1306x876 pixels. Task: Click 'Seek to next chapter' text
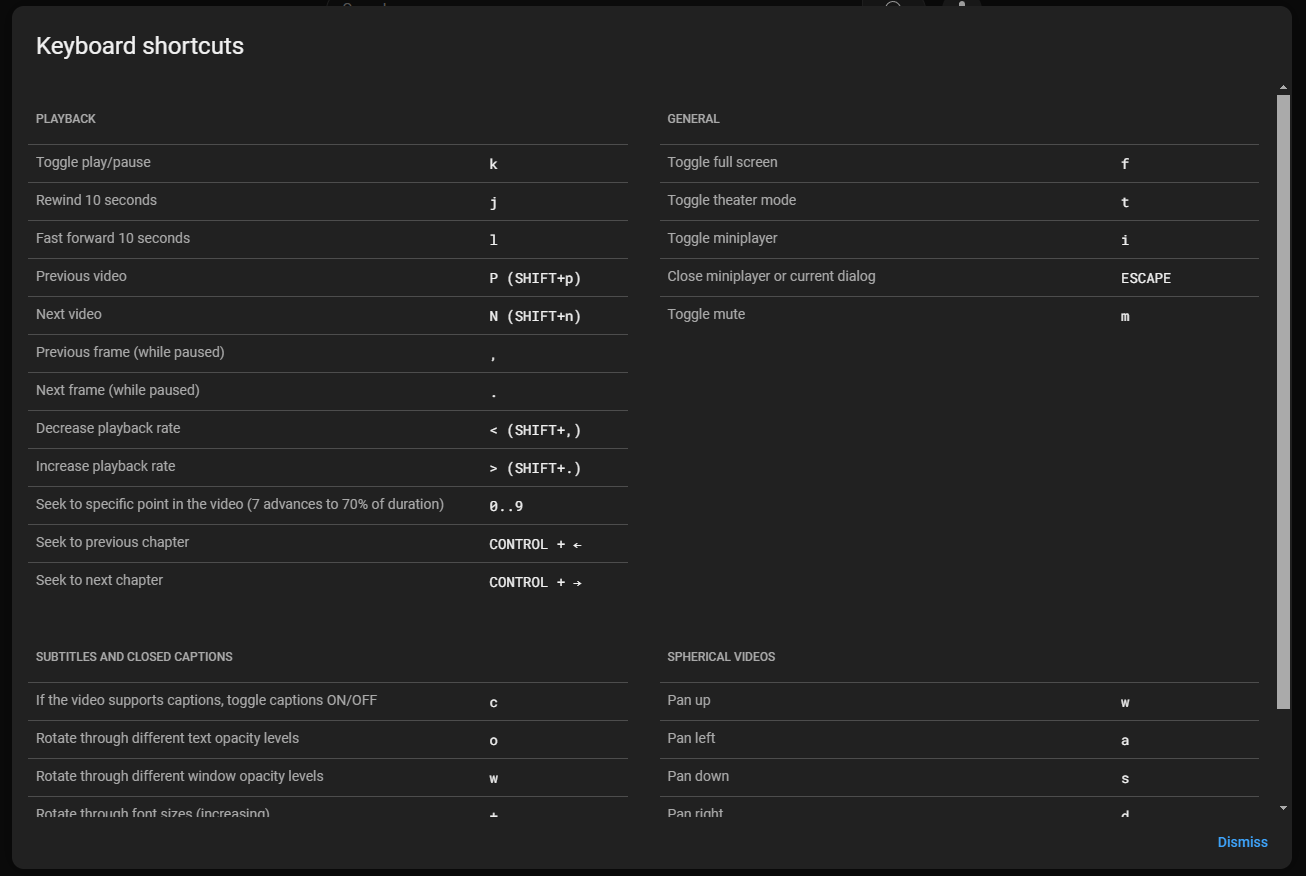pos(99,580)
